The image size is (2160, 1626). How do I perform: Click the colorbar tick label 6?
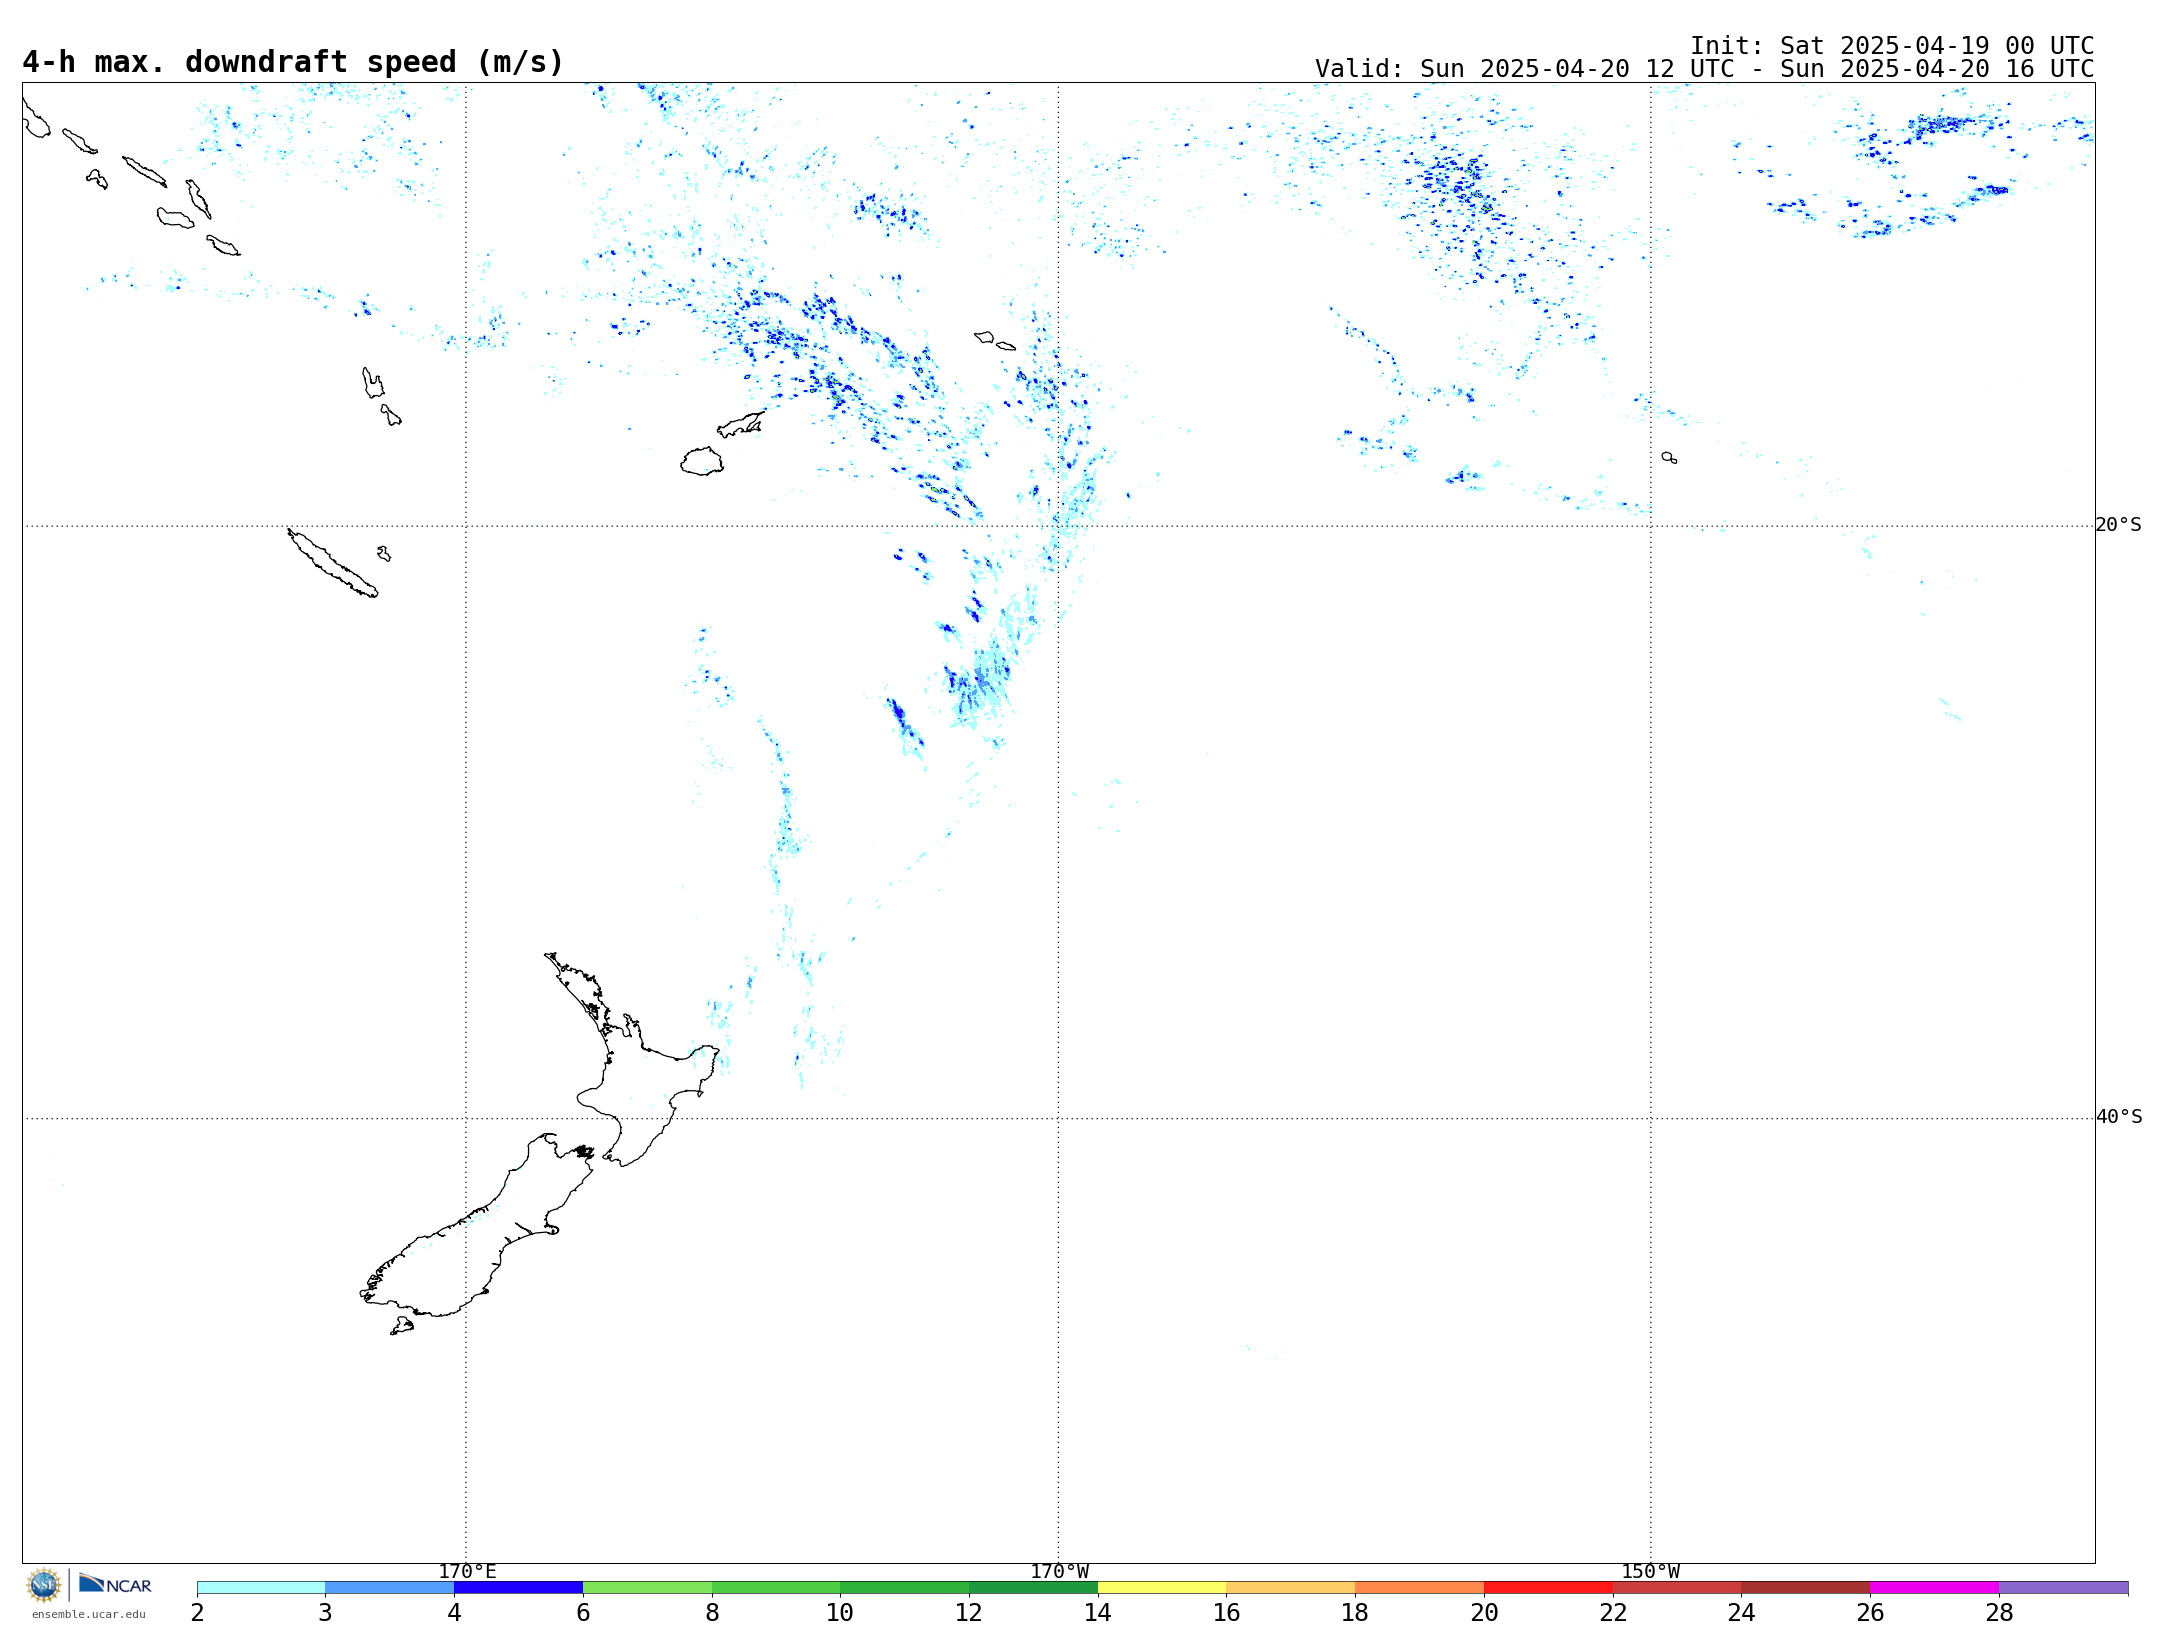click(583, 1612)
